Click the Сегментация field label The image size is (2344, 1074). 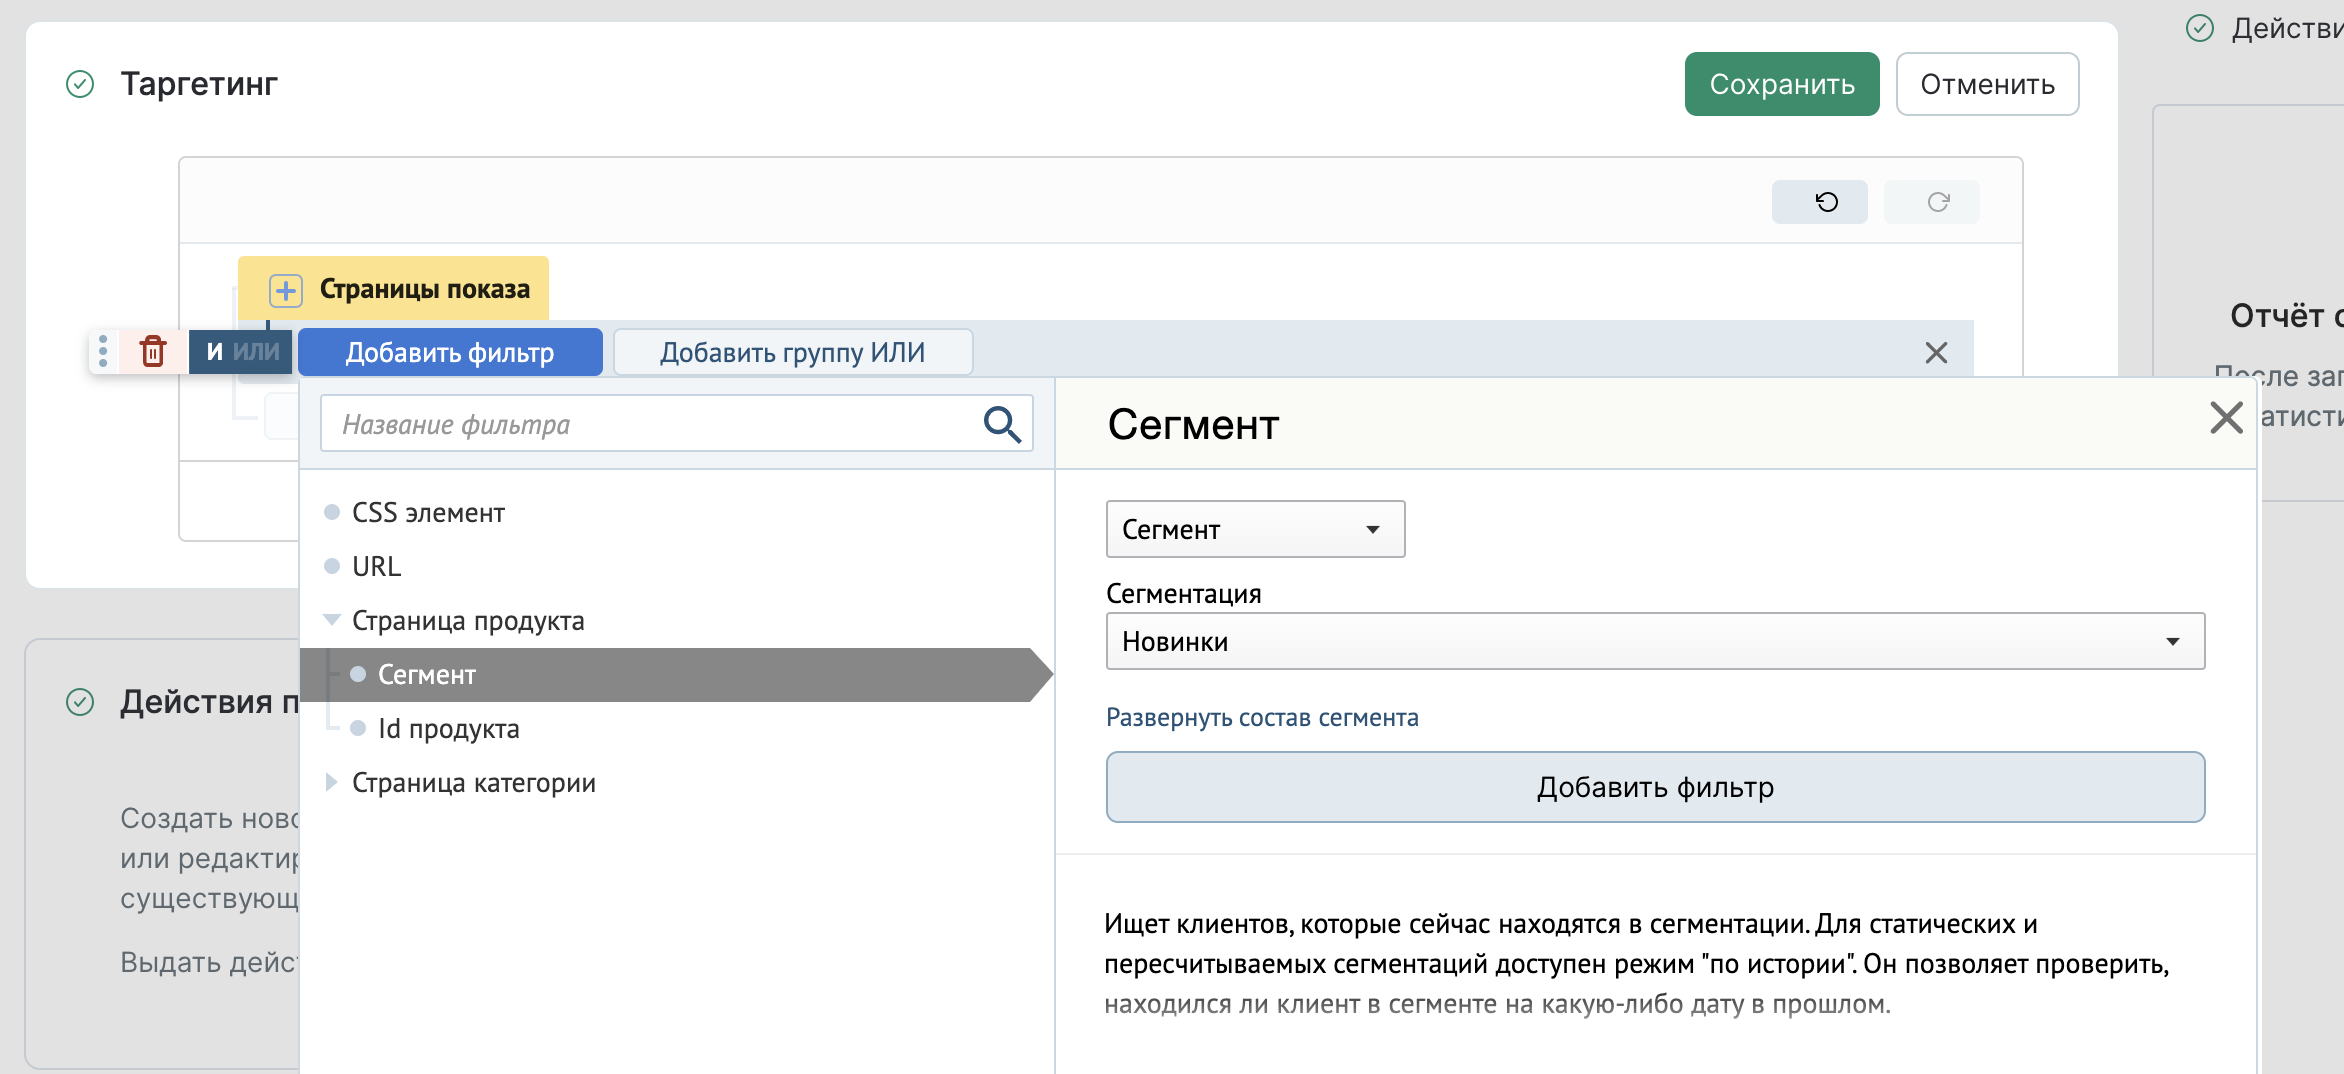point(1183,594)
